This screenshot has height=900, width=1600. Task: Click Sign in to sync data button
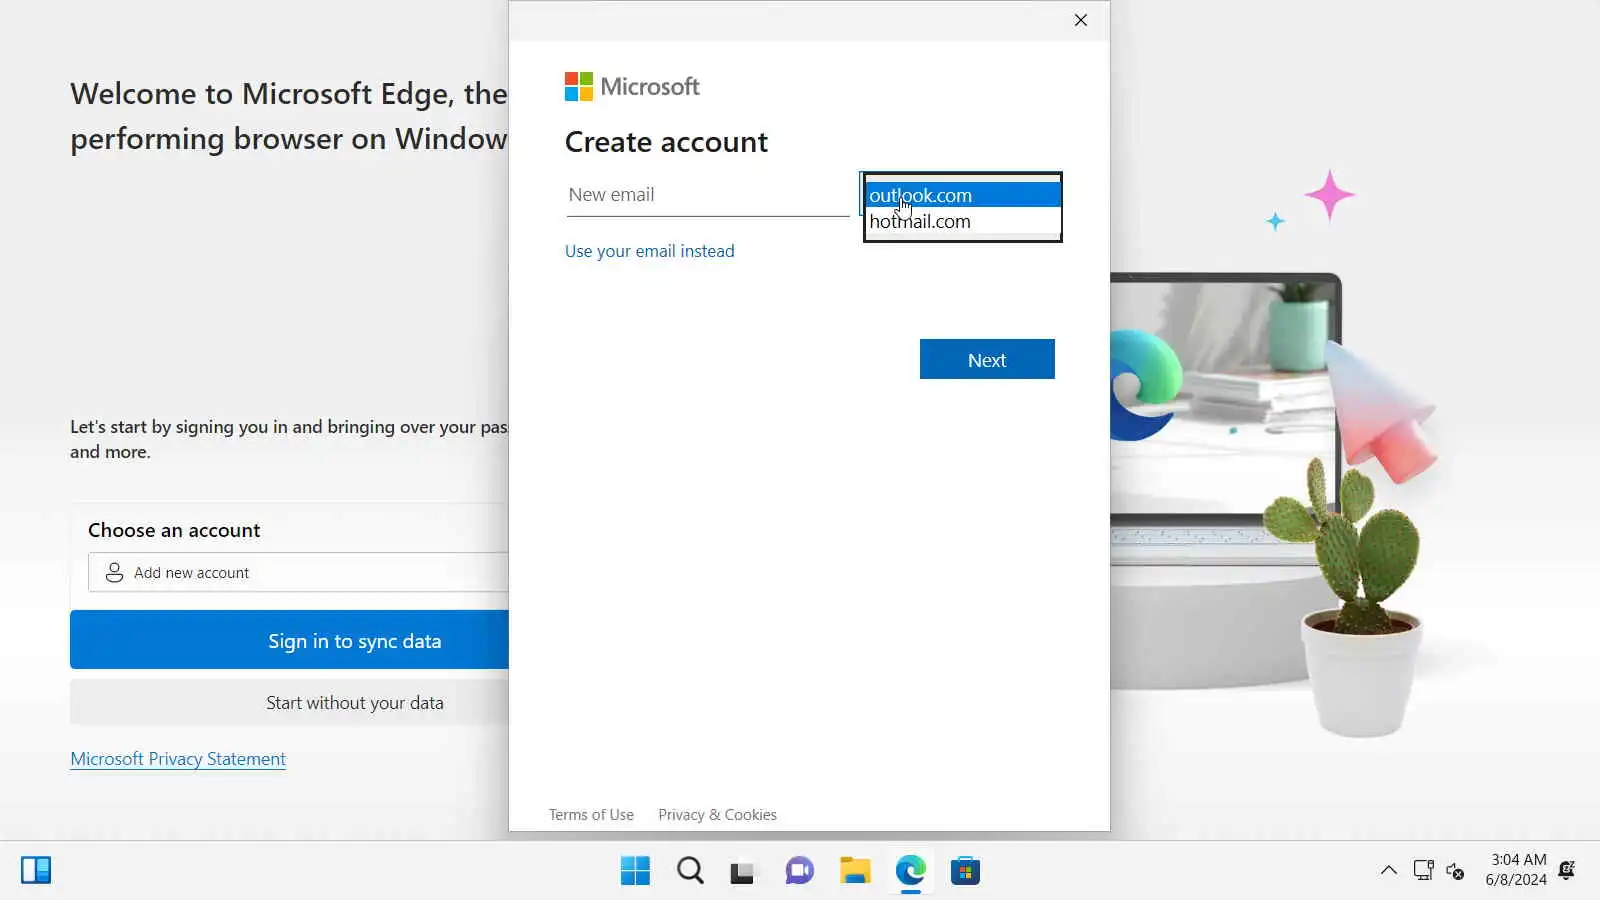click(x=290, y=640)
